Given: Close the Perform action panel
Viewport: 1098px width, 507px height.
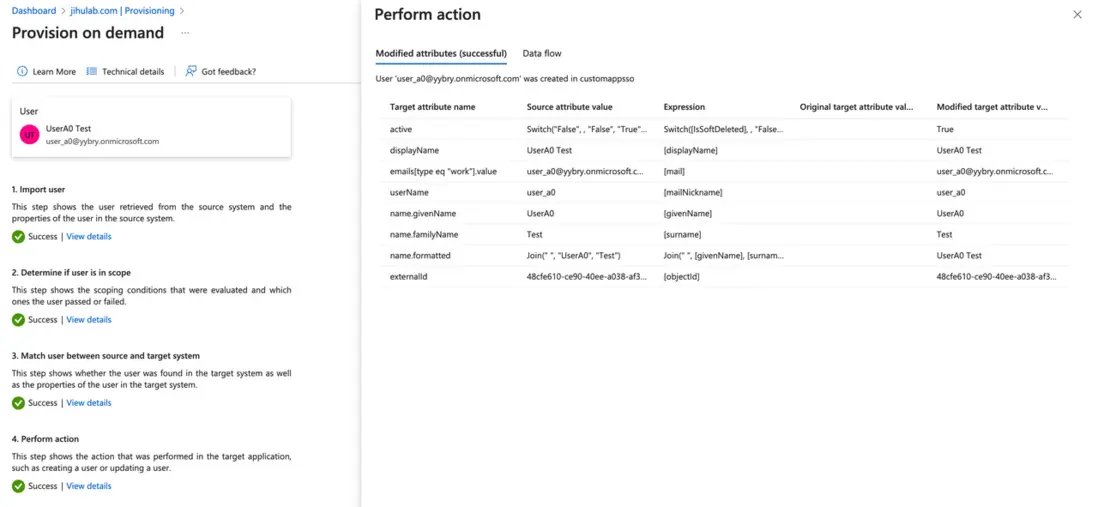Looking at the screenshot, I should click(x=1077, y=15).
